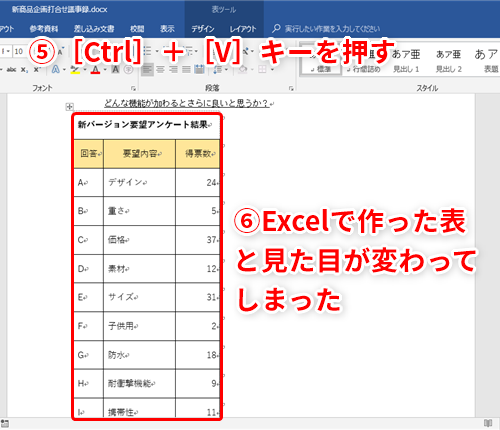The width and height of the screenshot is (500, 430).
Task: Open the table tools レイアウト tab
Action: coord(243,29)
